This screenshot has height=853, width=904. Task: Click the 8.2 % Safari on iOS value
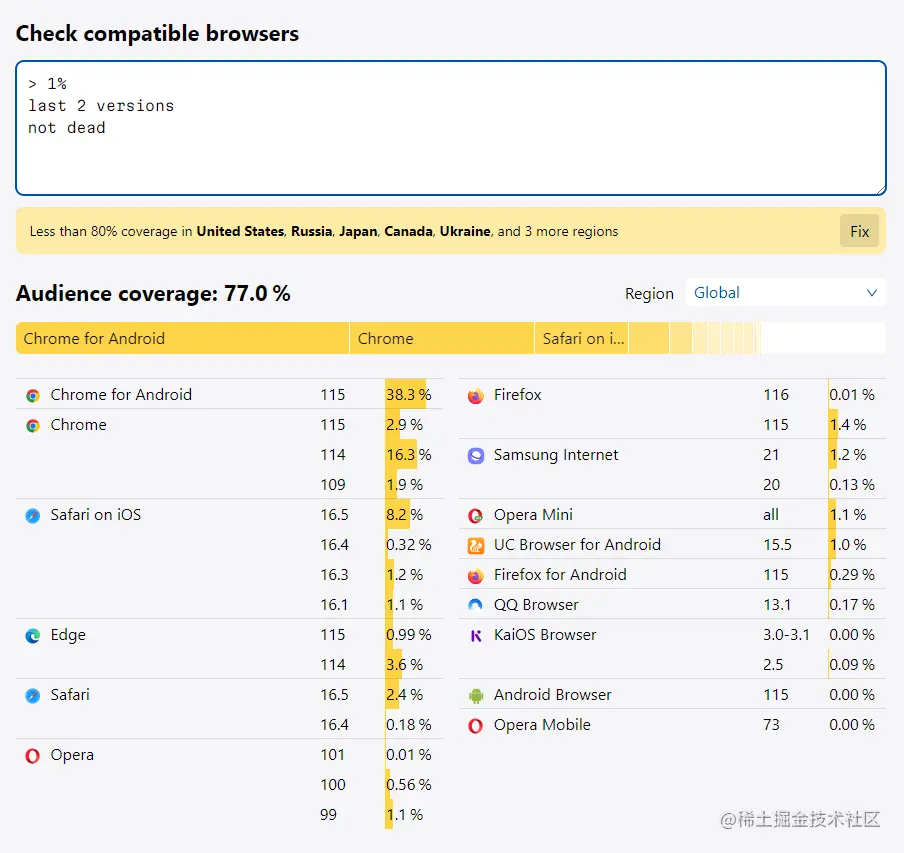click(x=404, y=515)
